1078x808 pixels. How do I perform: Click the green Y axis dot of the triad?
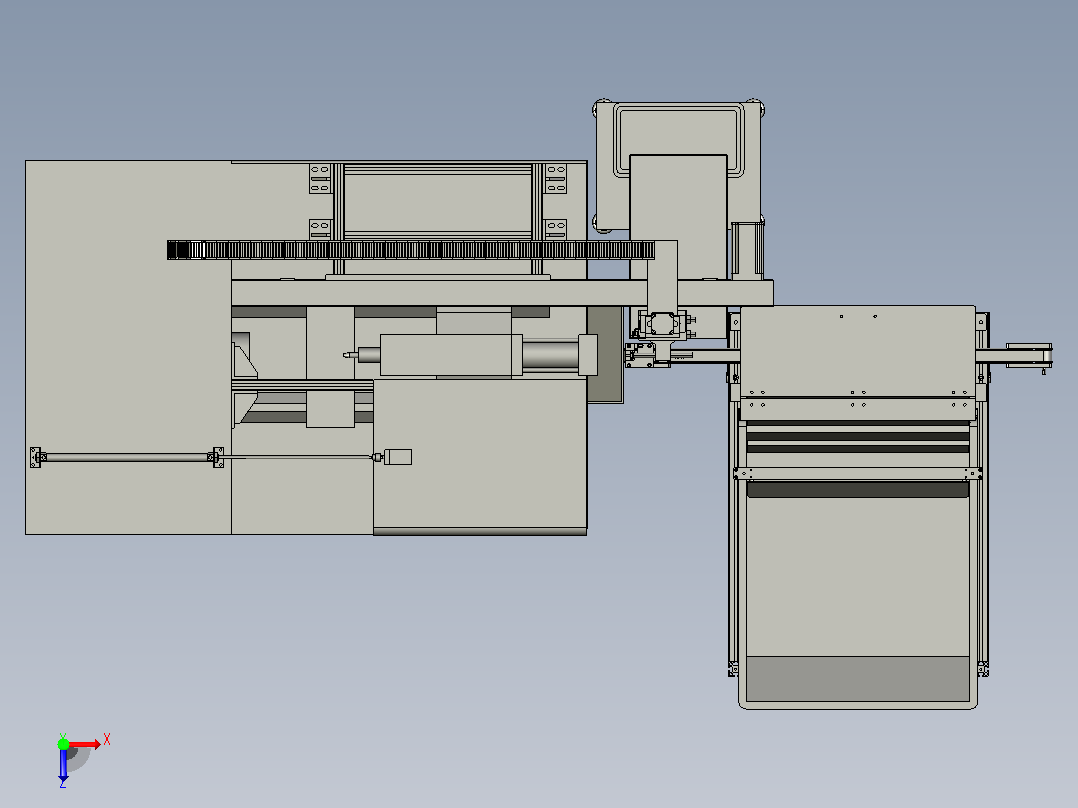[x=63, y=744]
